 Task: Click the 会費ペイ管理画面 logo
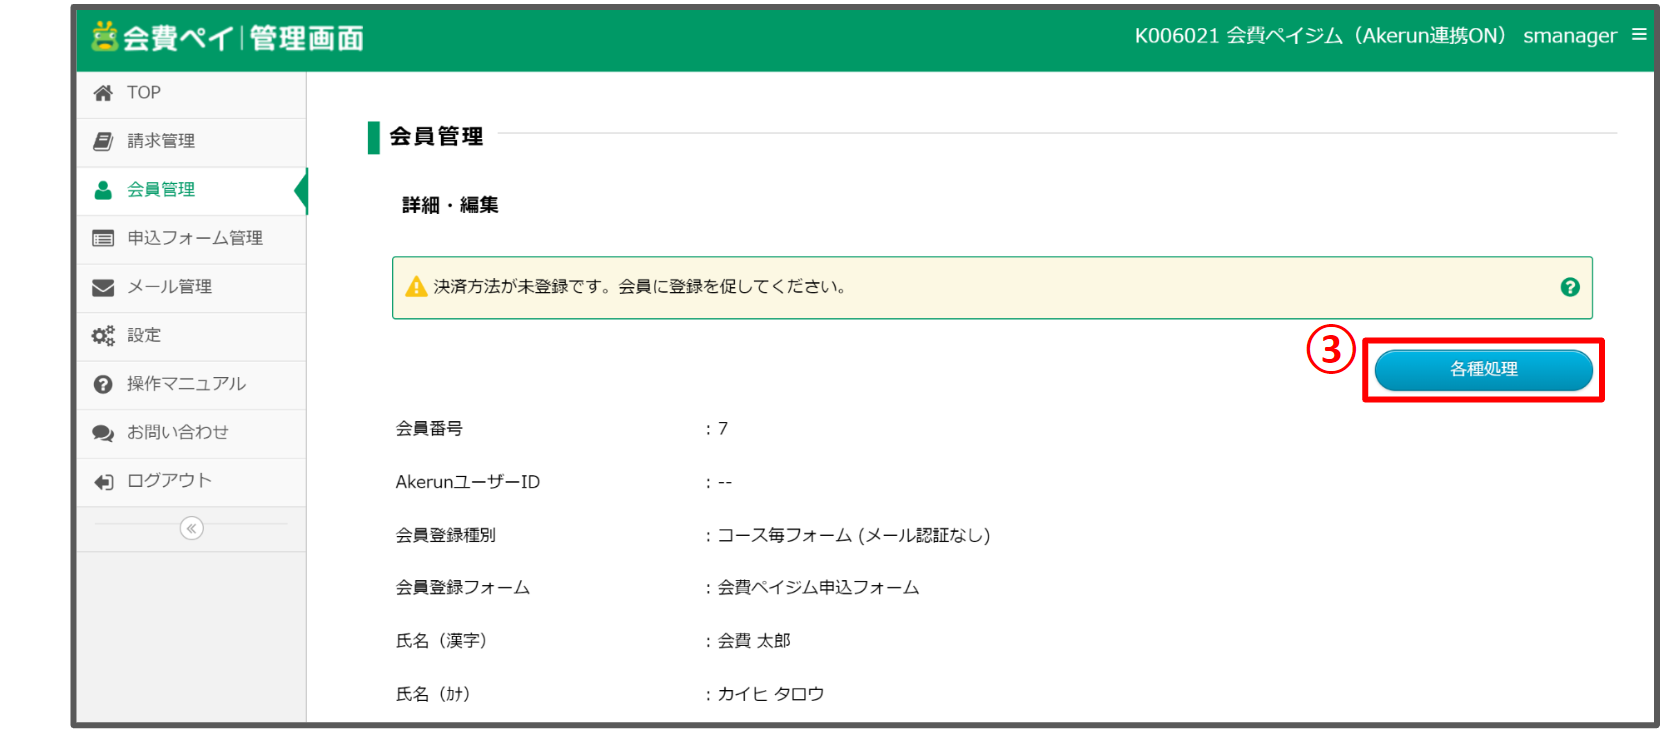pos(228,38)
